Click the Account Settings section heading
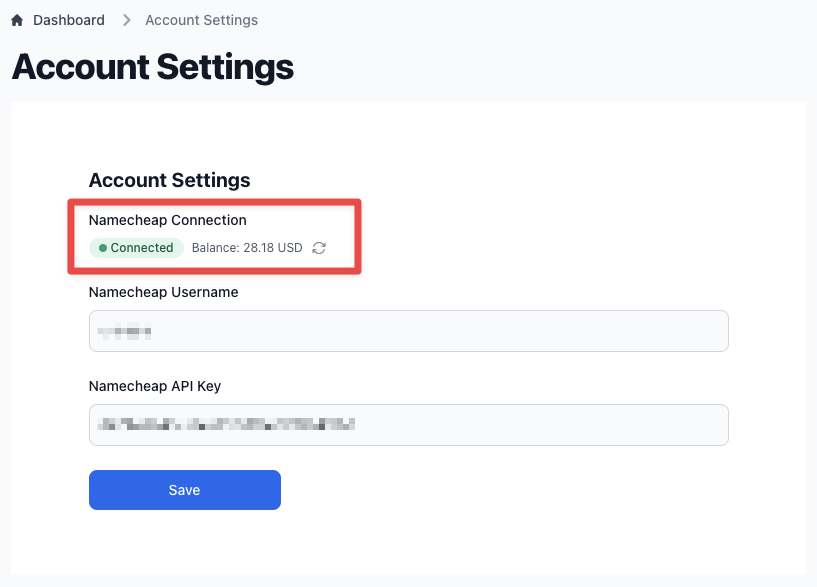This screenshot has height=587, width=817. click(169, 180)
